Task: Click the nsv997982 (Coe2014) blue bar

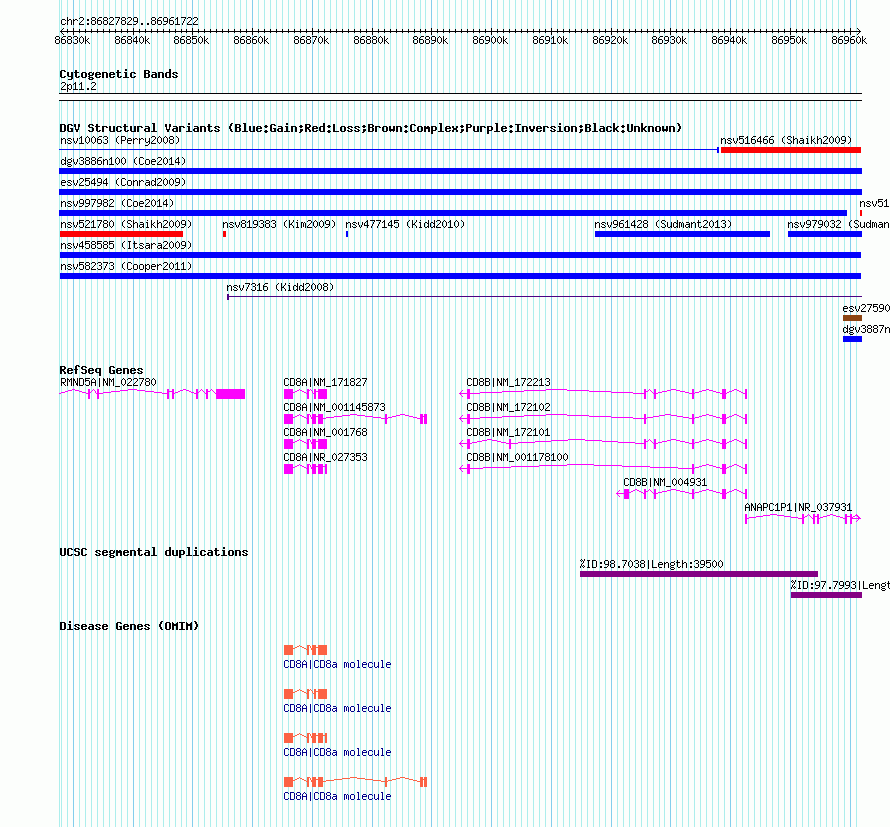Action: pyautogui.click(x=453, y=213)
